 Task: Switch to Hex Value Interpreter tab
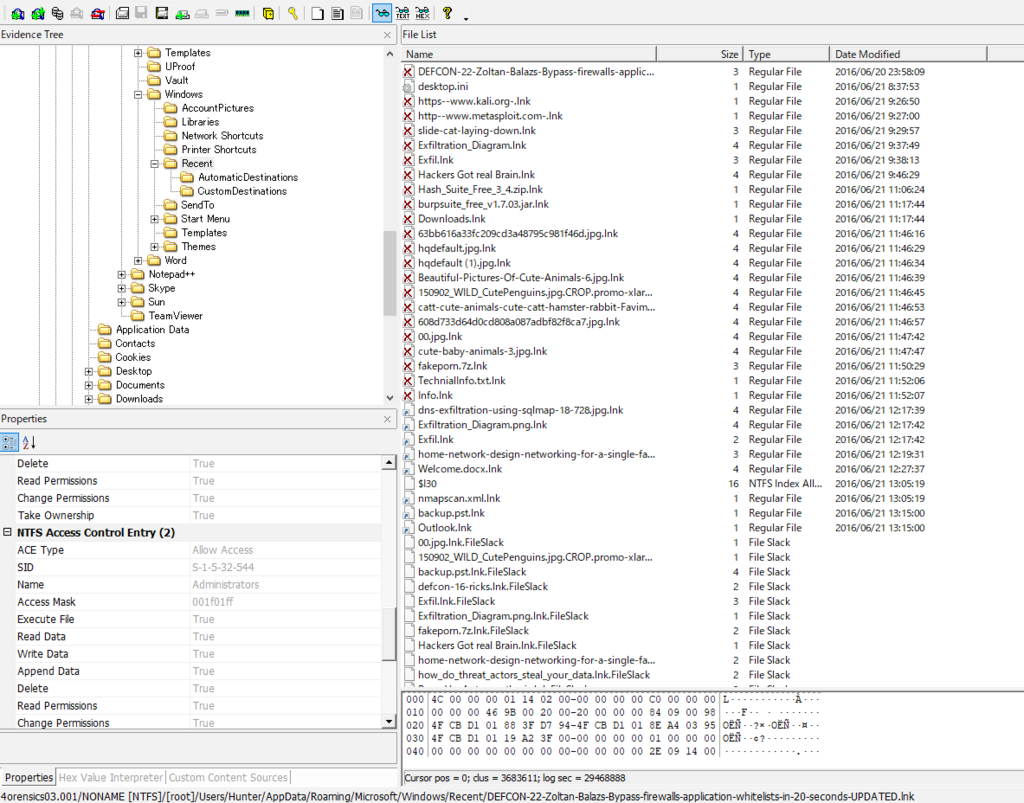tap(110, 778)
